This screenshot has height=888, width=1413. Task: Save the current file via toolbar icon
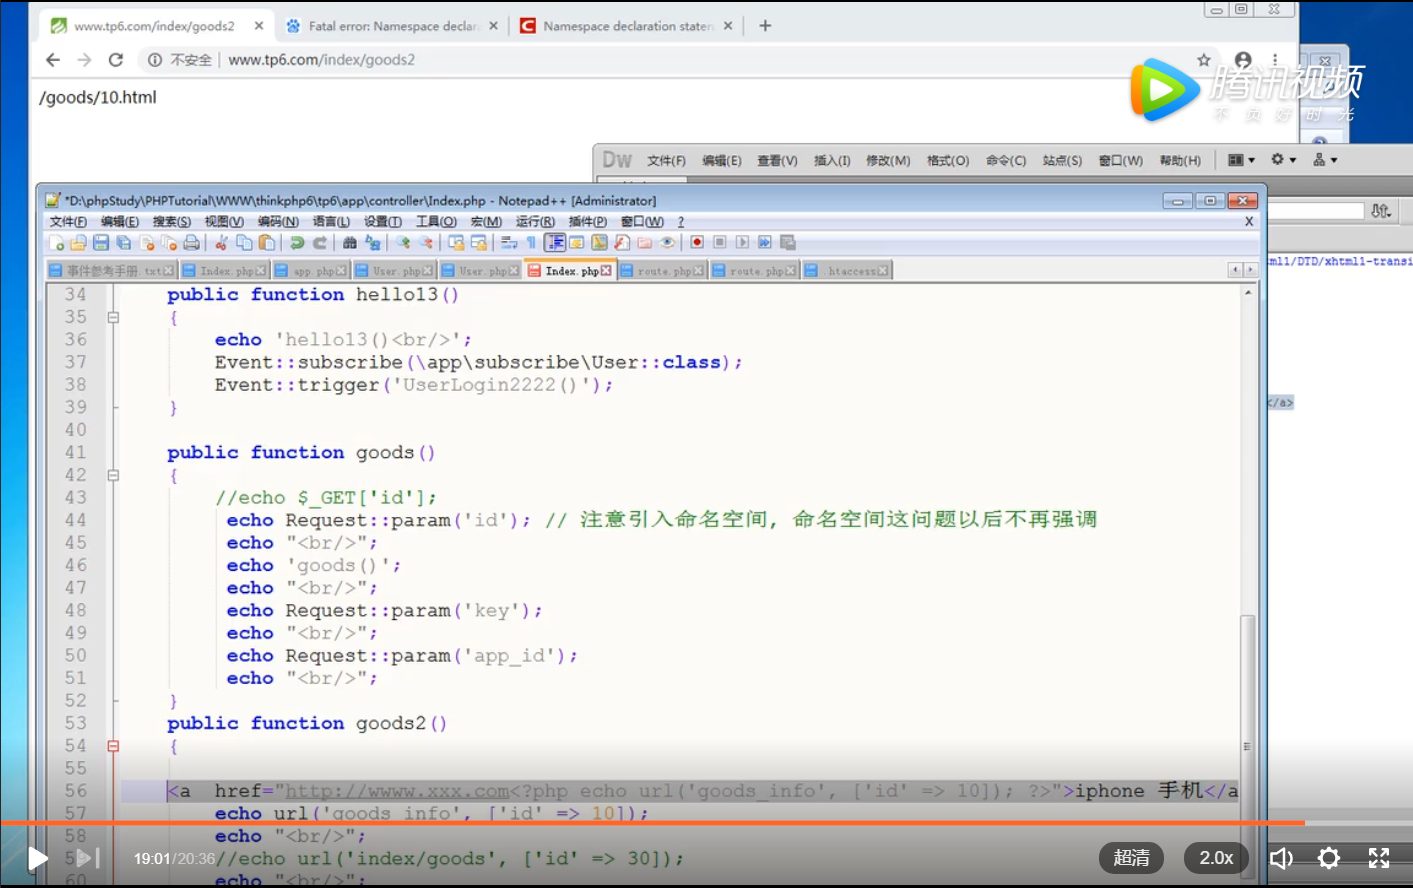coord(101,242)
